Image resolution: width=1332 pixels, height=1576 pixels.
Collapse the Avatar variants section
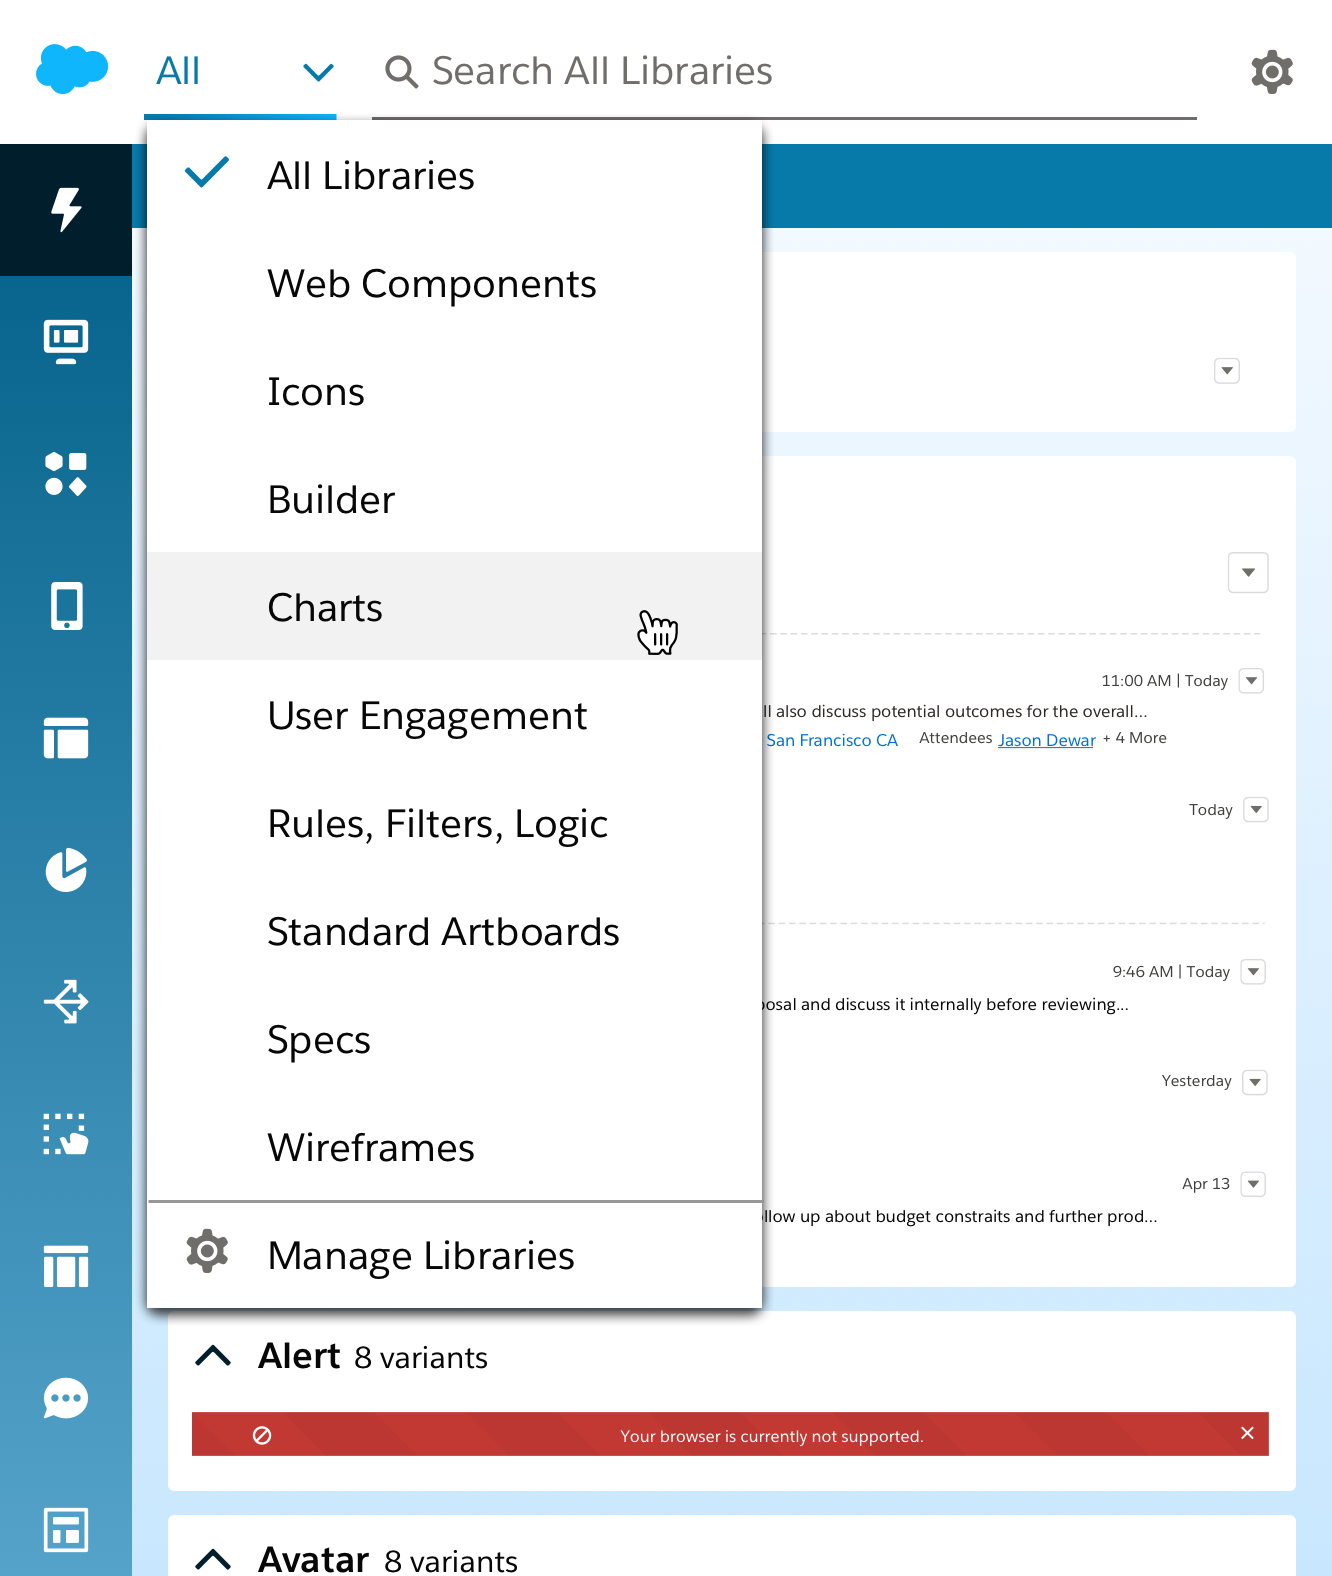coord(213,1558)
